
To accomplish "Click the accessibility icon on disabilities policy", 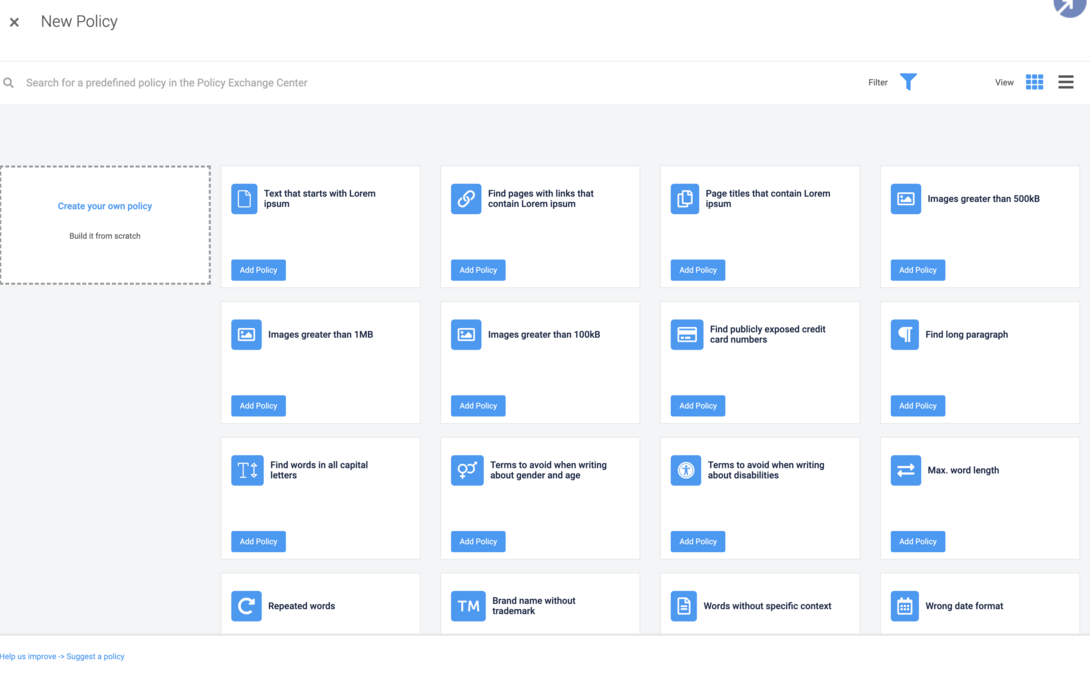I will tap(685, 470).
